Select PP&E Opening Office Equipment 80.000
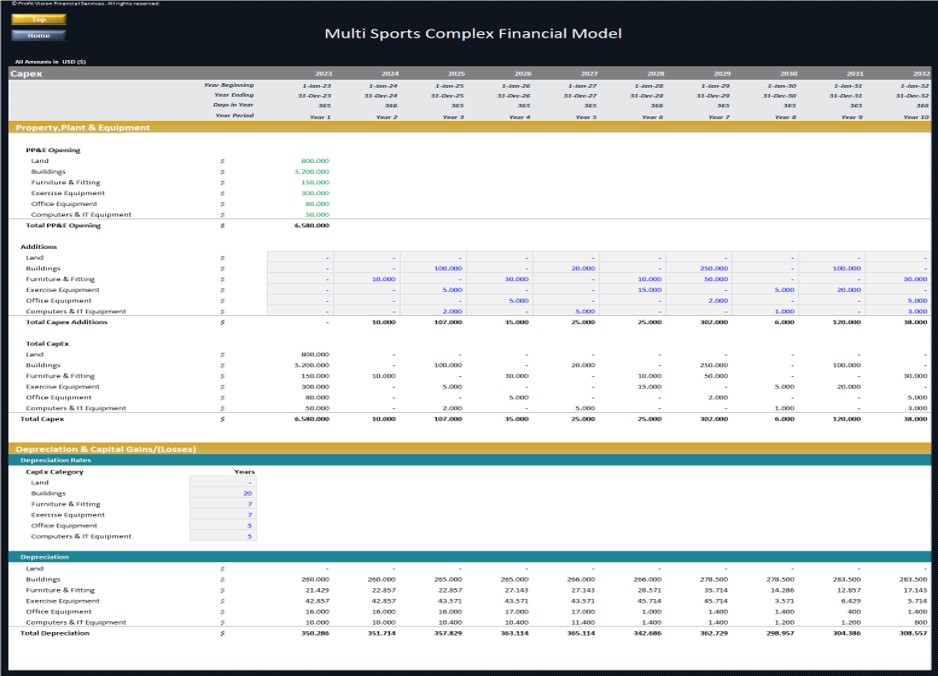The width and height of the screenshot is (938, 676). (317, 204)
